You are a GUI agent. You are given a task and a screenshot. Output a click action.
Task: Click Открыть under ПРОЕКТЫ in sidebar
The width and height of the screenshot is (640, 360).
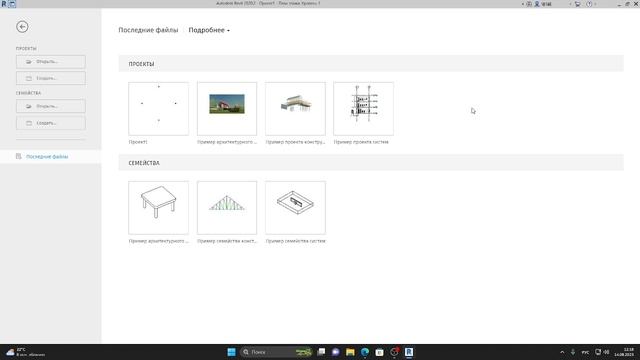pyautogui.click(x=51, y=62)
